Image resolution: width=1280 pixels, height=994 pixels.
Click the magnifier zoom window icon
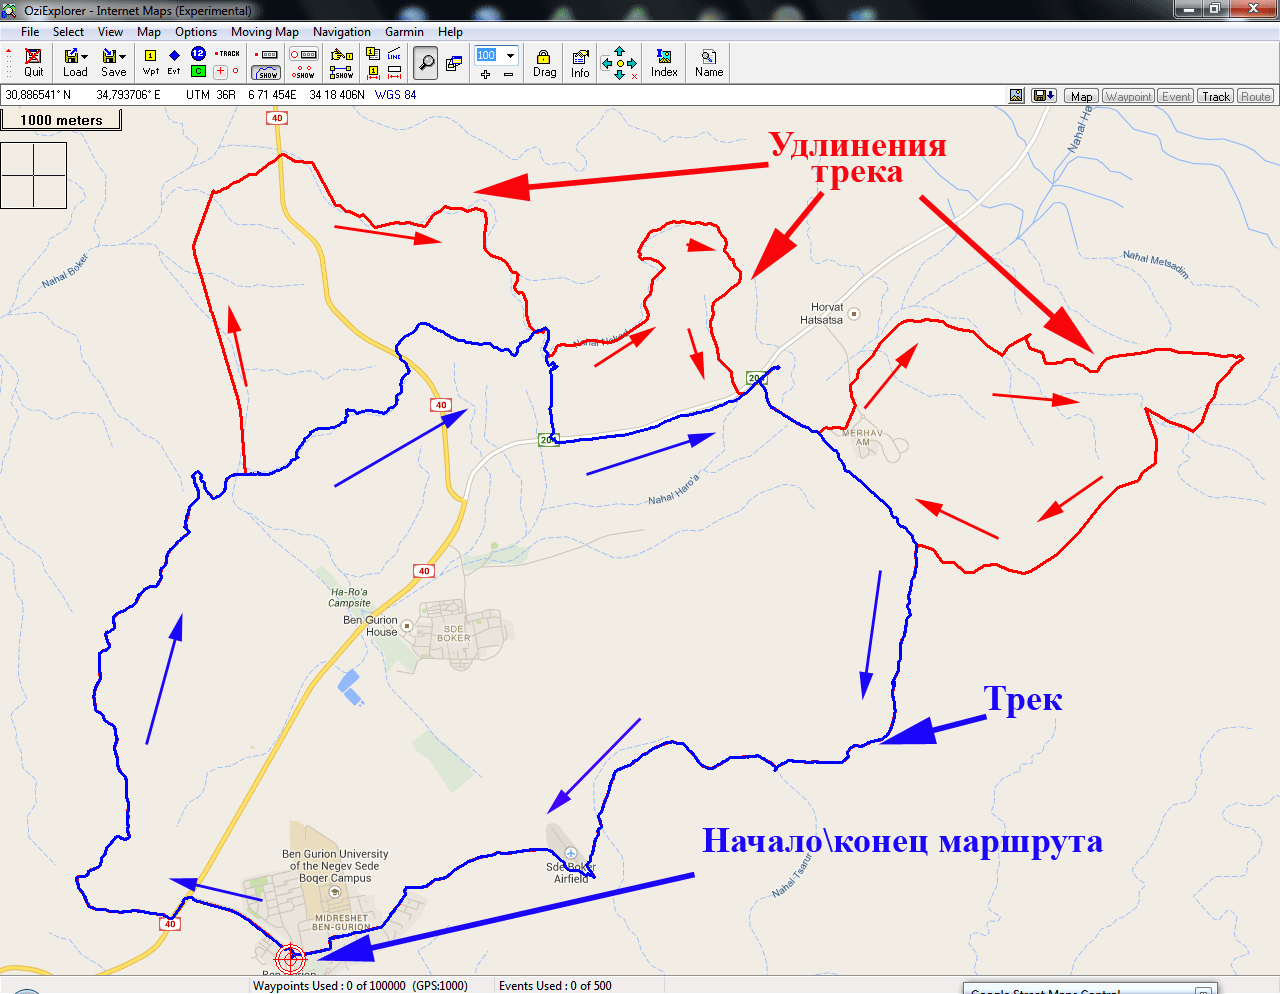click(x=426, y=63)
